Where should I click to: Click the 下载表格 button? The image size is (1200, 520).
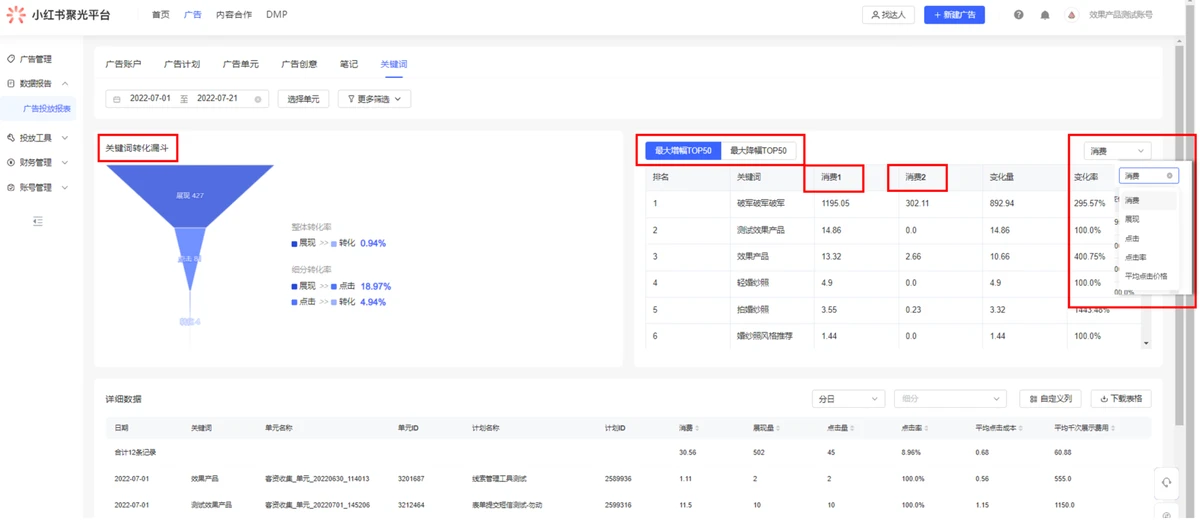pyautogui.click(x=1121, y=399)
